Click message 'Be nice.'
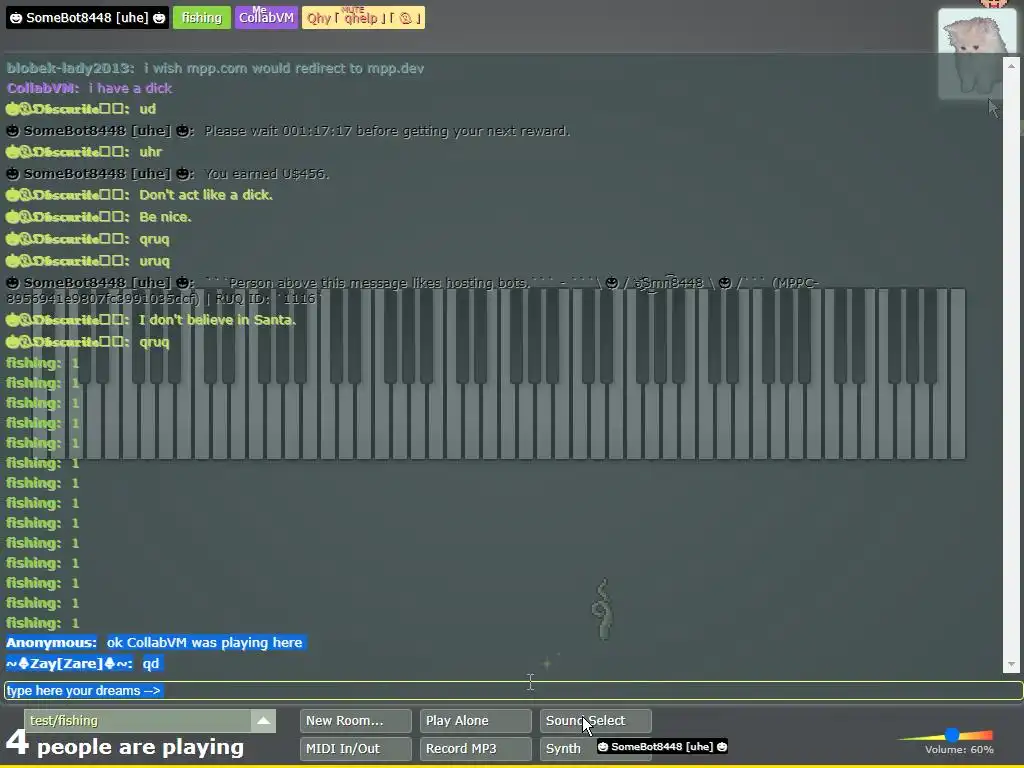This screenshot has width=1024, height=768. [x=165, y=217]
